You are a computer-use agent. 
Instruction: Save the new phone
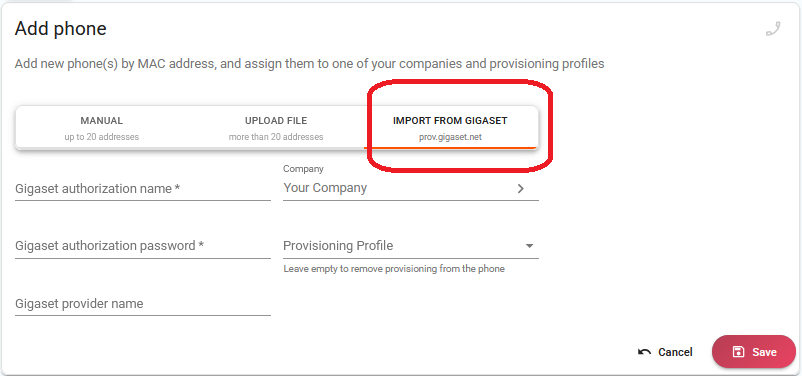point(754,351)
